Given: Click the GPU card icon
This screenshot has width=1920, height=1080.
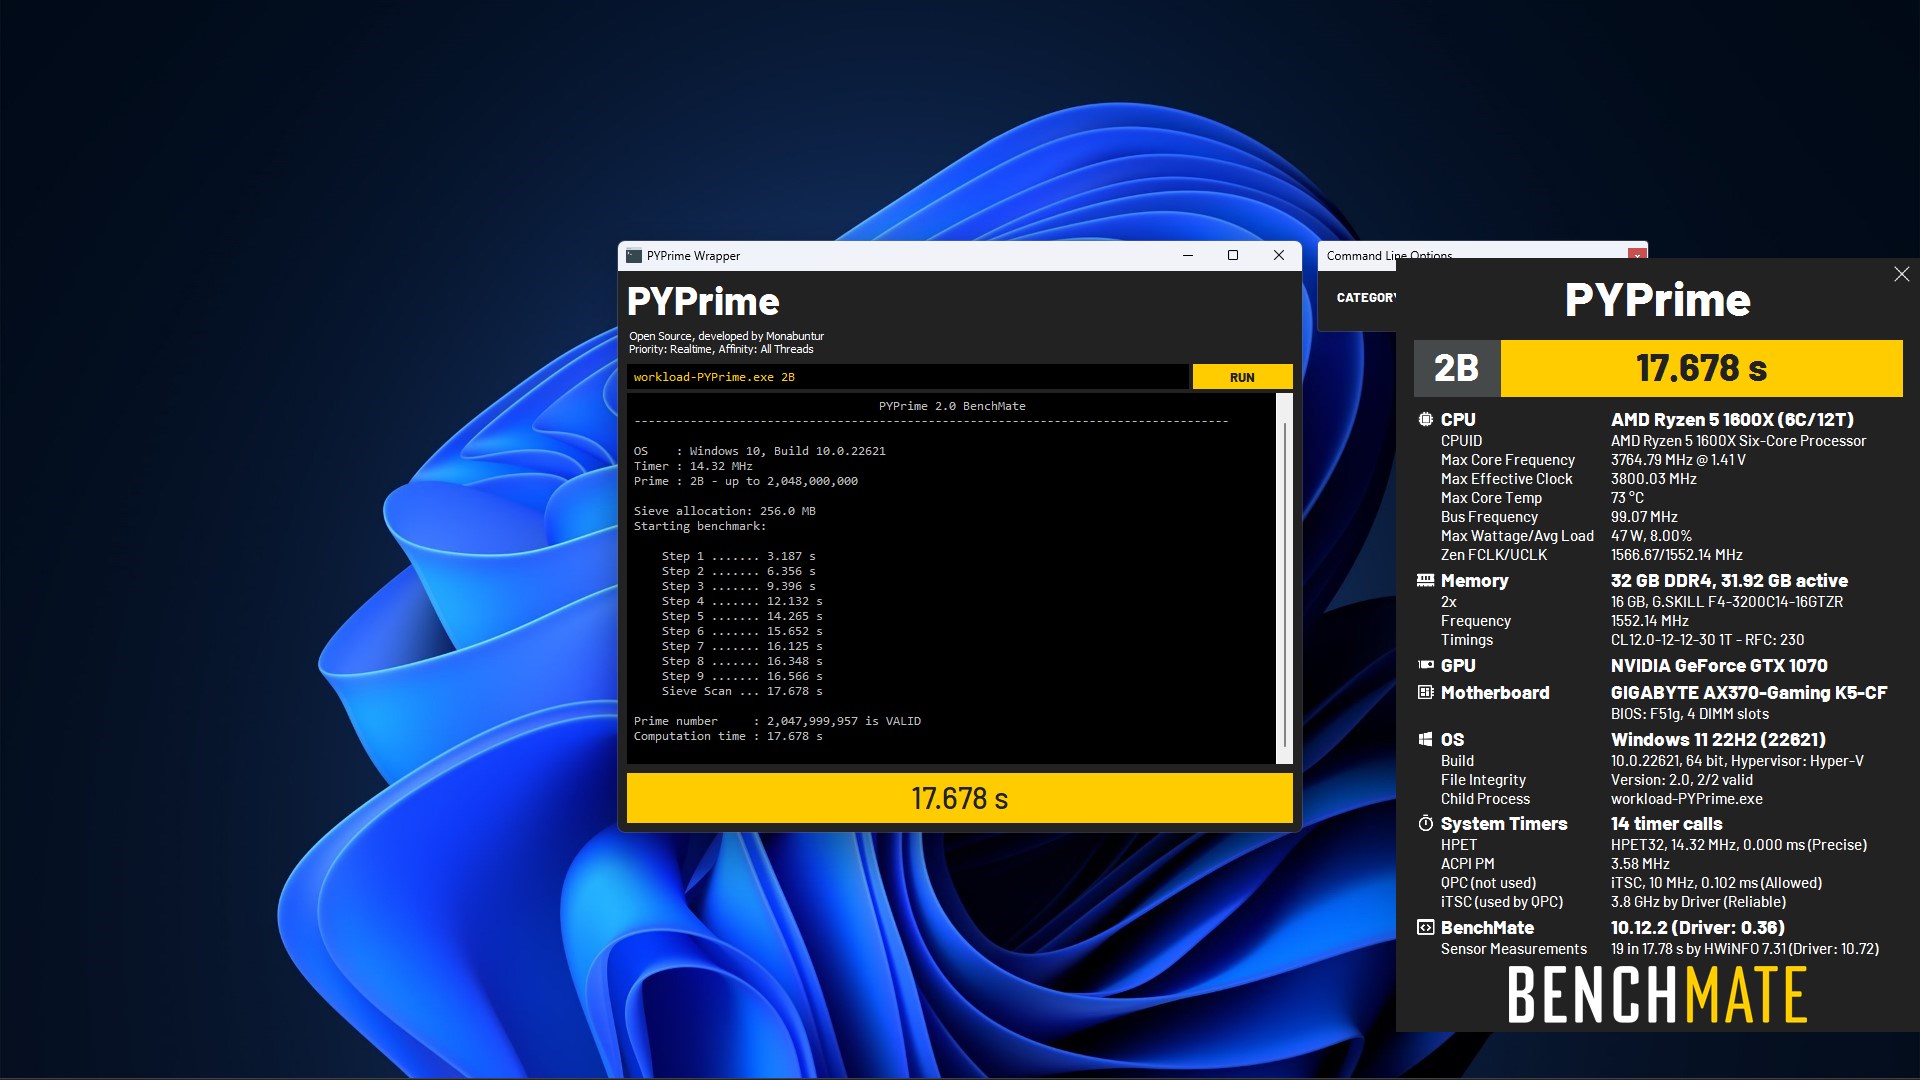Looking at the screenshot, I should tap(1425, 665).
